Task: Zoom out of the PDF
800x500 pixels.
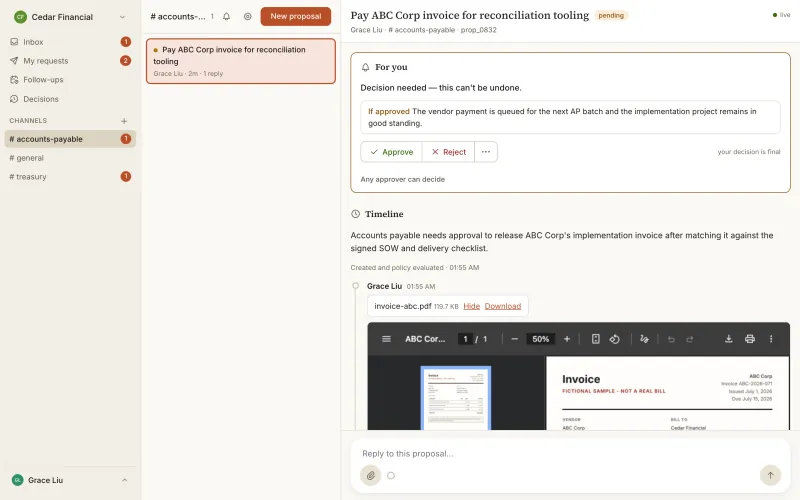Action: coord(514,339)
